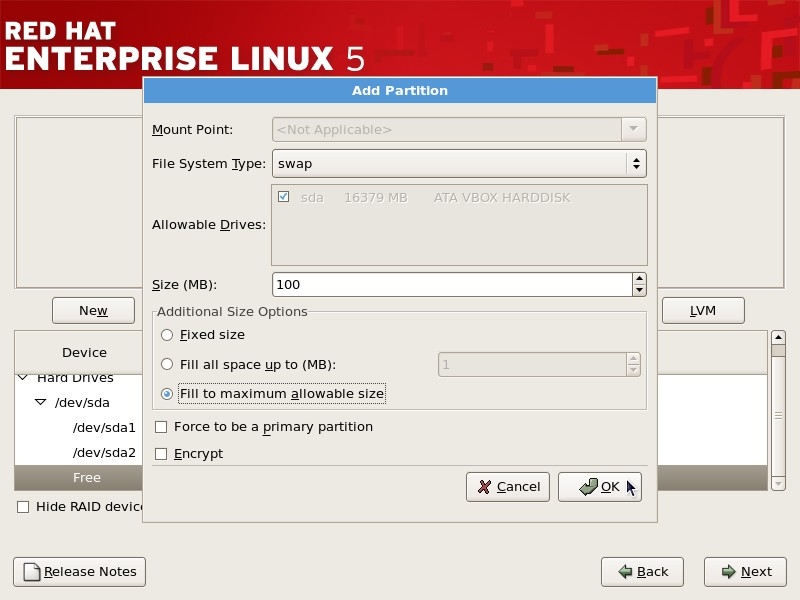Click the Fill all space up to value field

[532, 364]
